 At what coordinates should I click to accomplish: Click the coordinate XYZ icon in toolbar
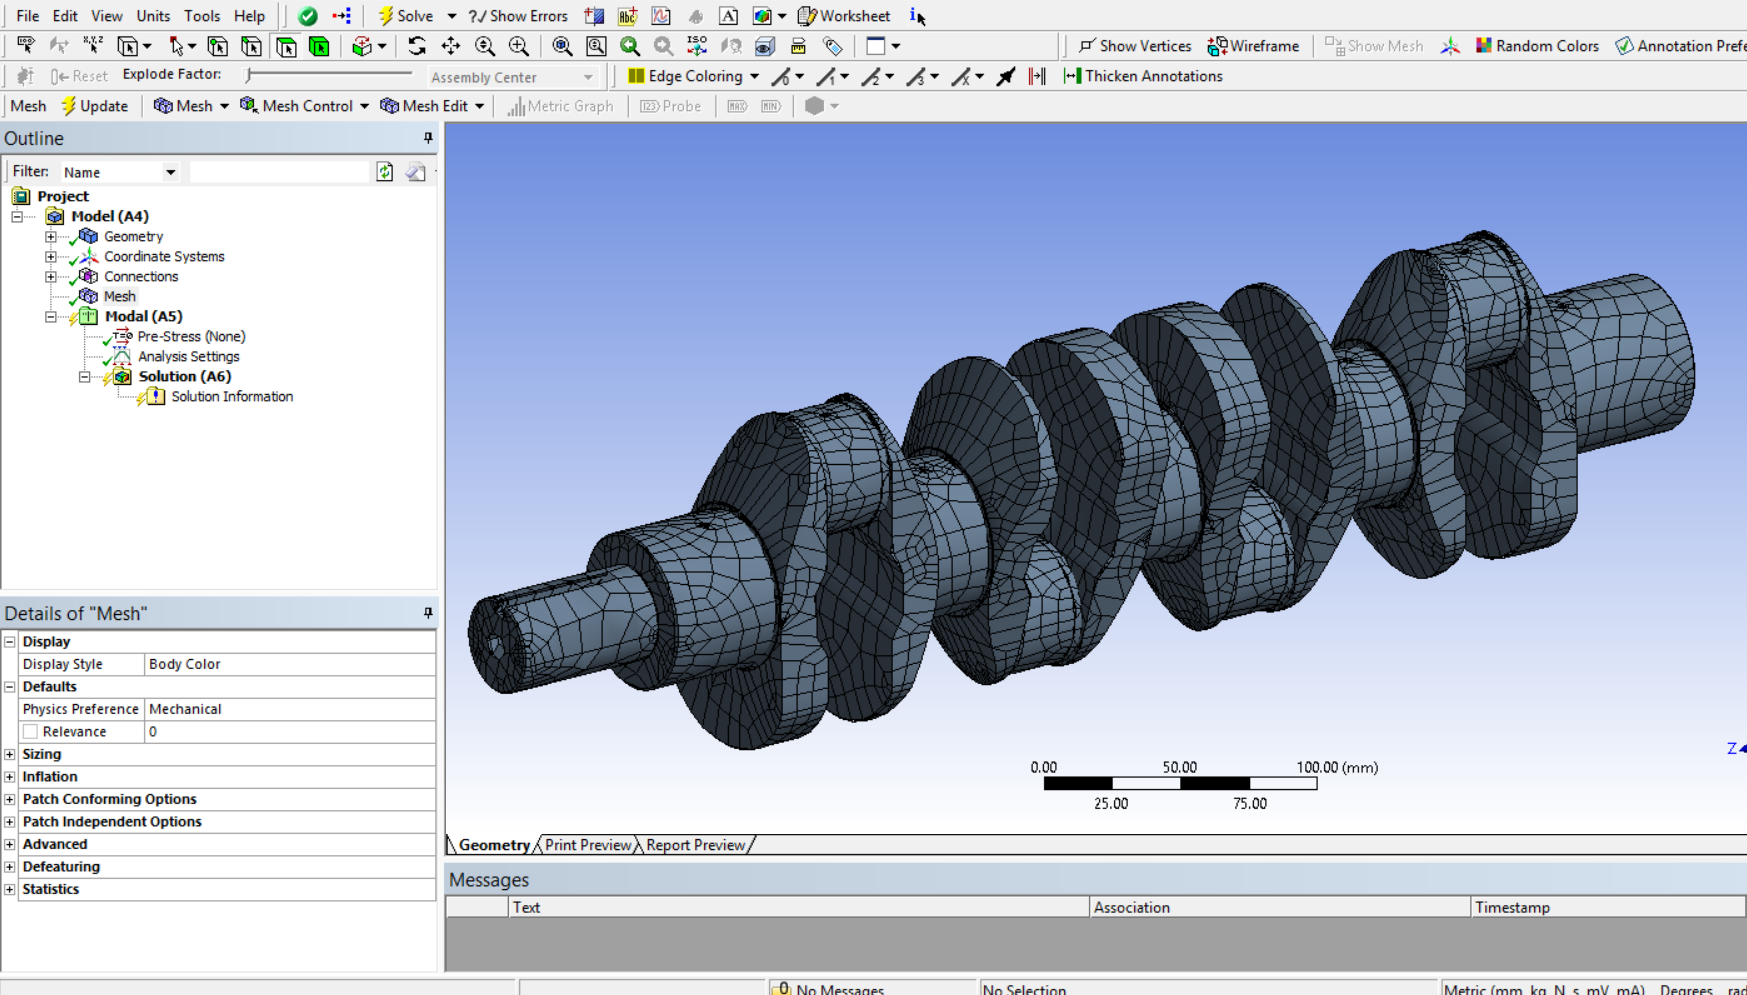(x=93, y=46)
